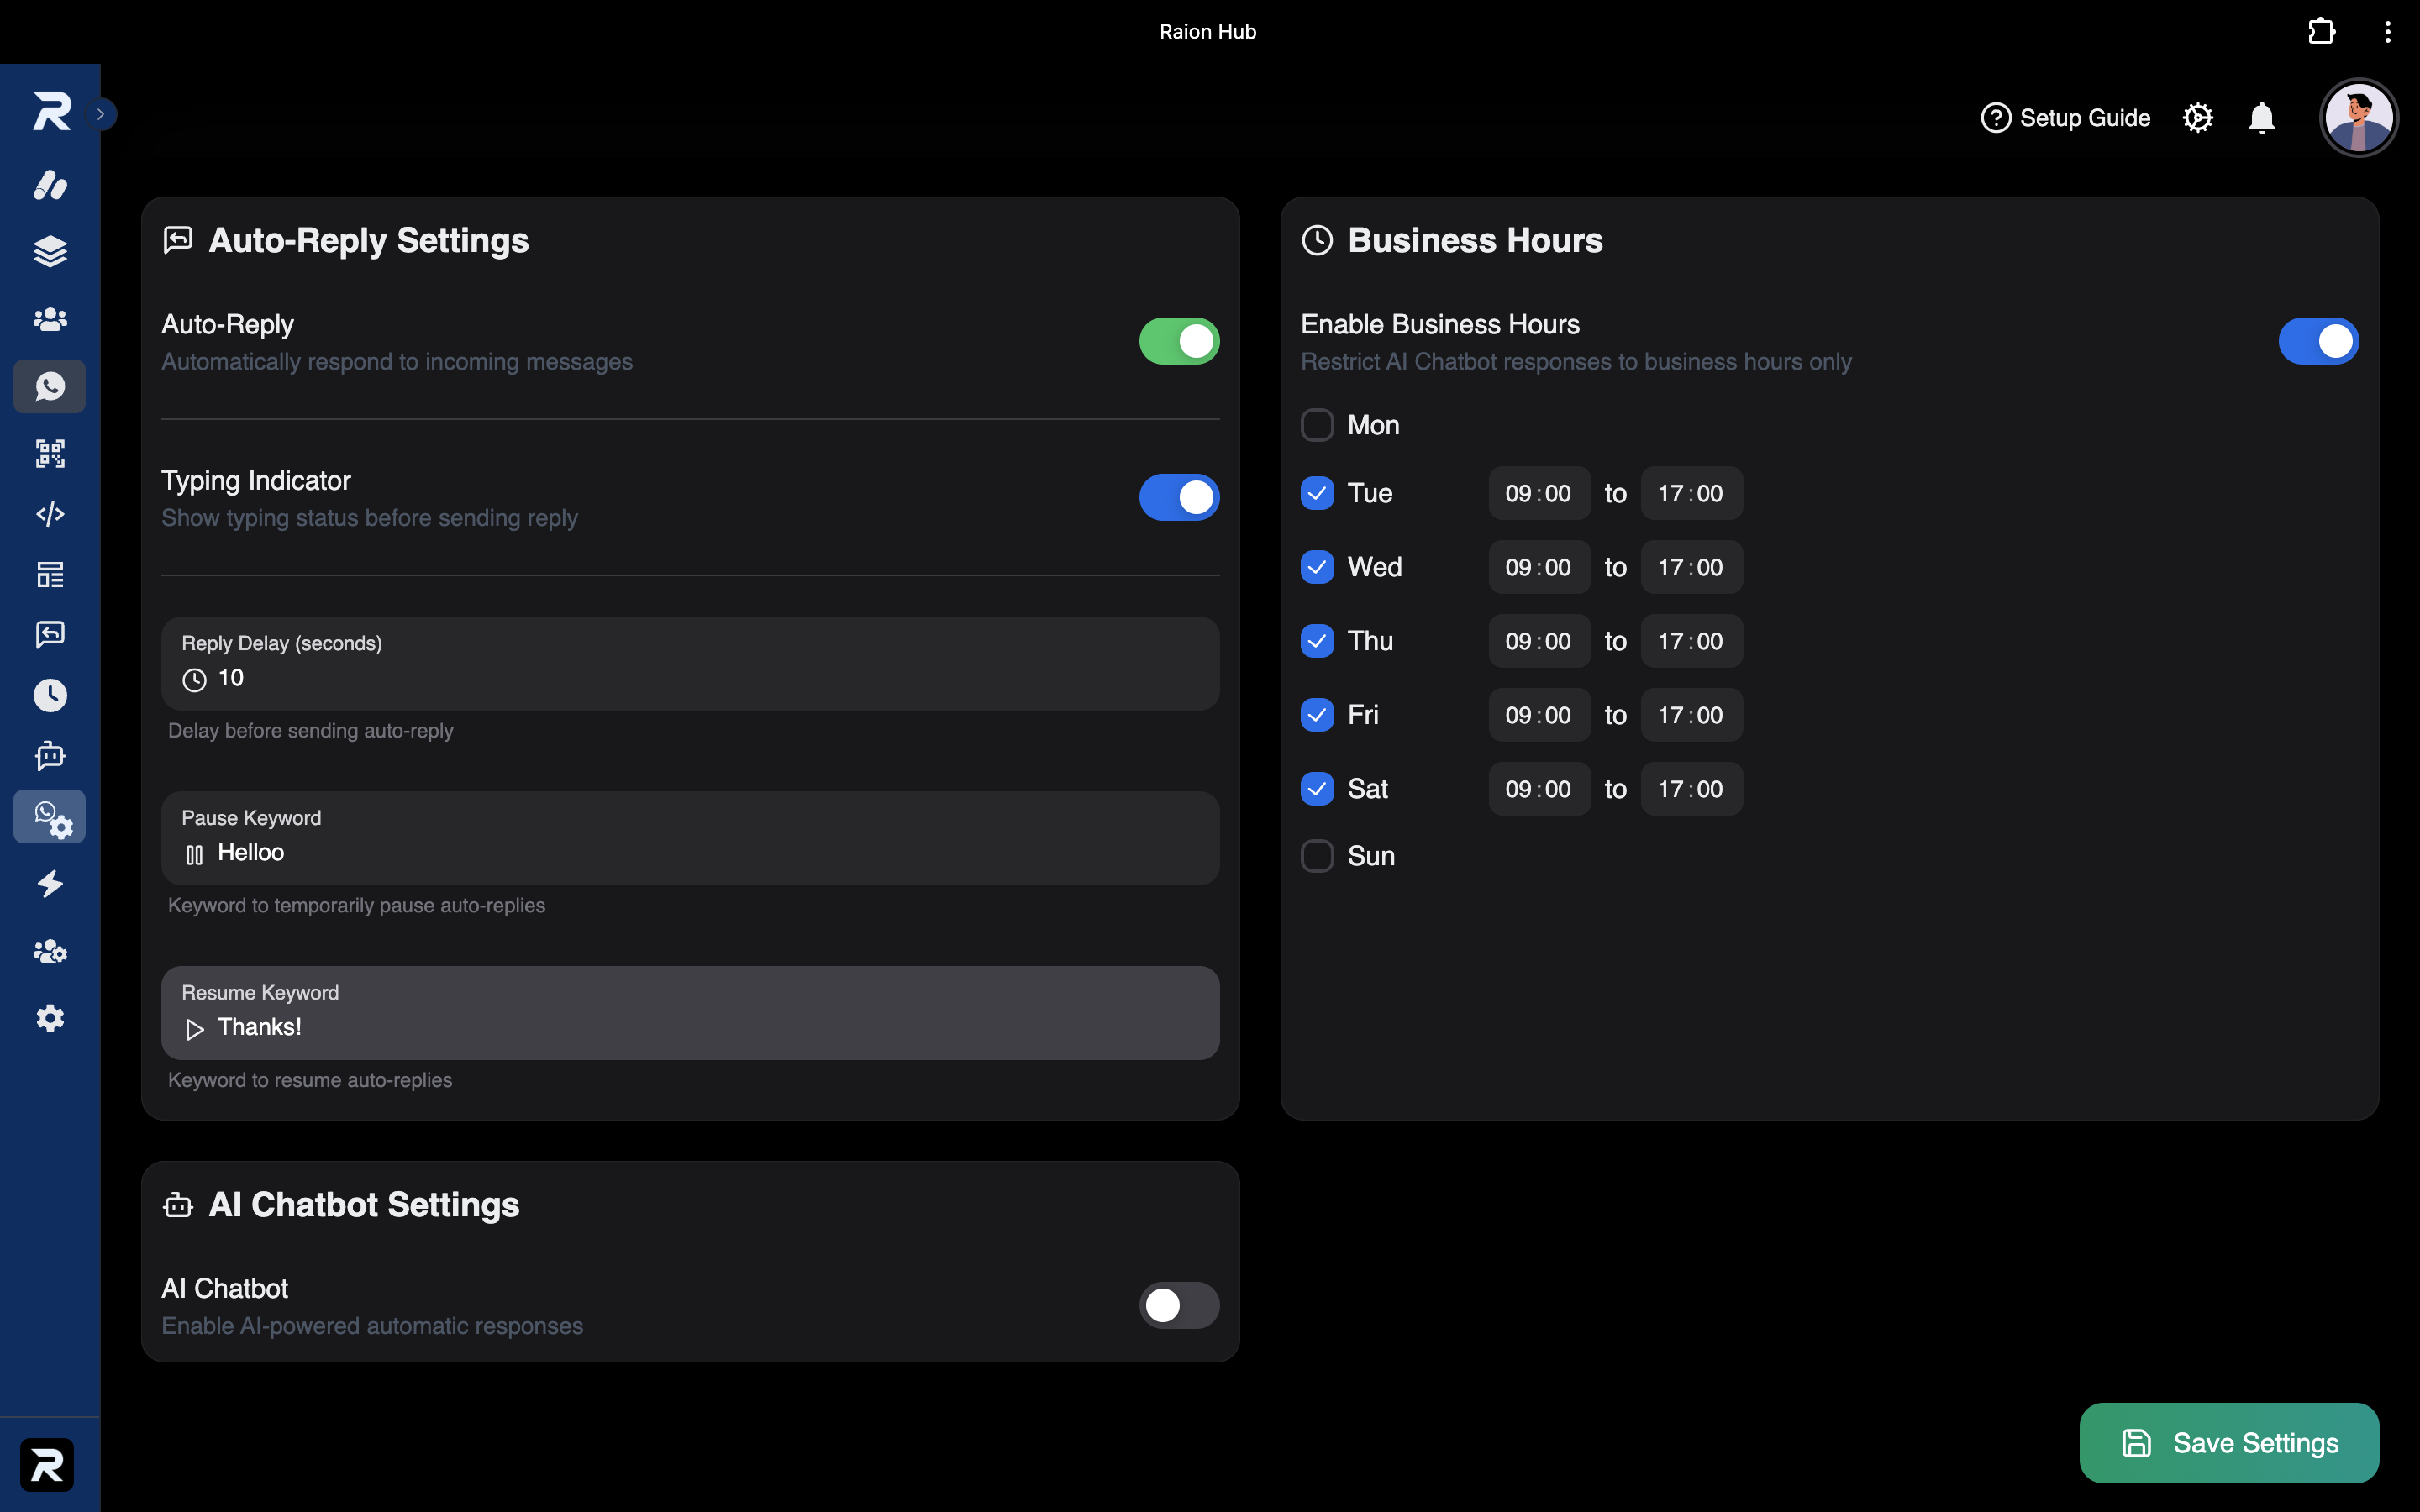
Task: Open the settings cog icon in sidebar
Action: click(50, 1018)
